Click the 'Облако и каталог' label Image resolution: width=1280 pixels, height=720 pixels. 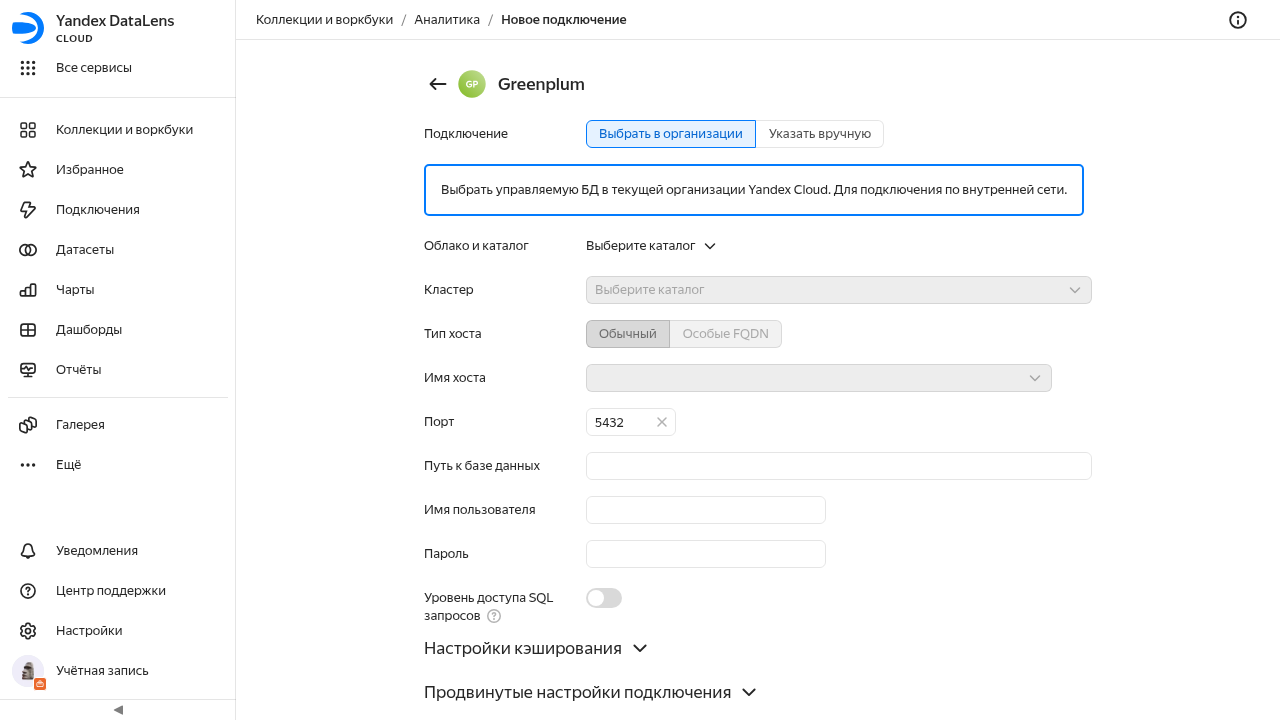[x=476, y=246]
